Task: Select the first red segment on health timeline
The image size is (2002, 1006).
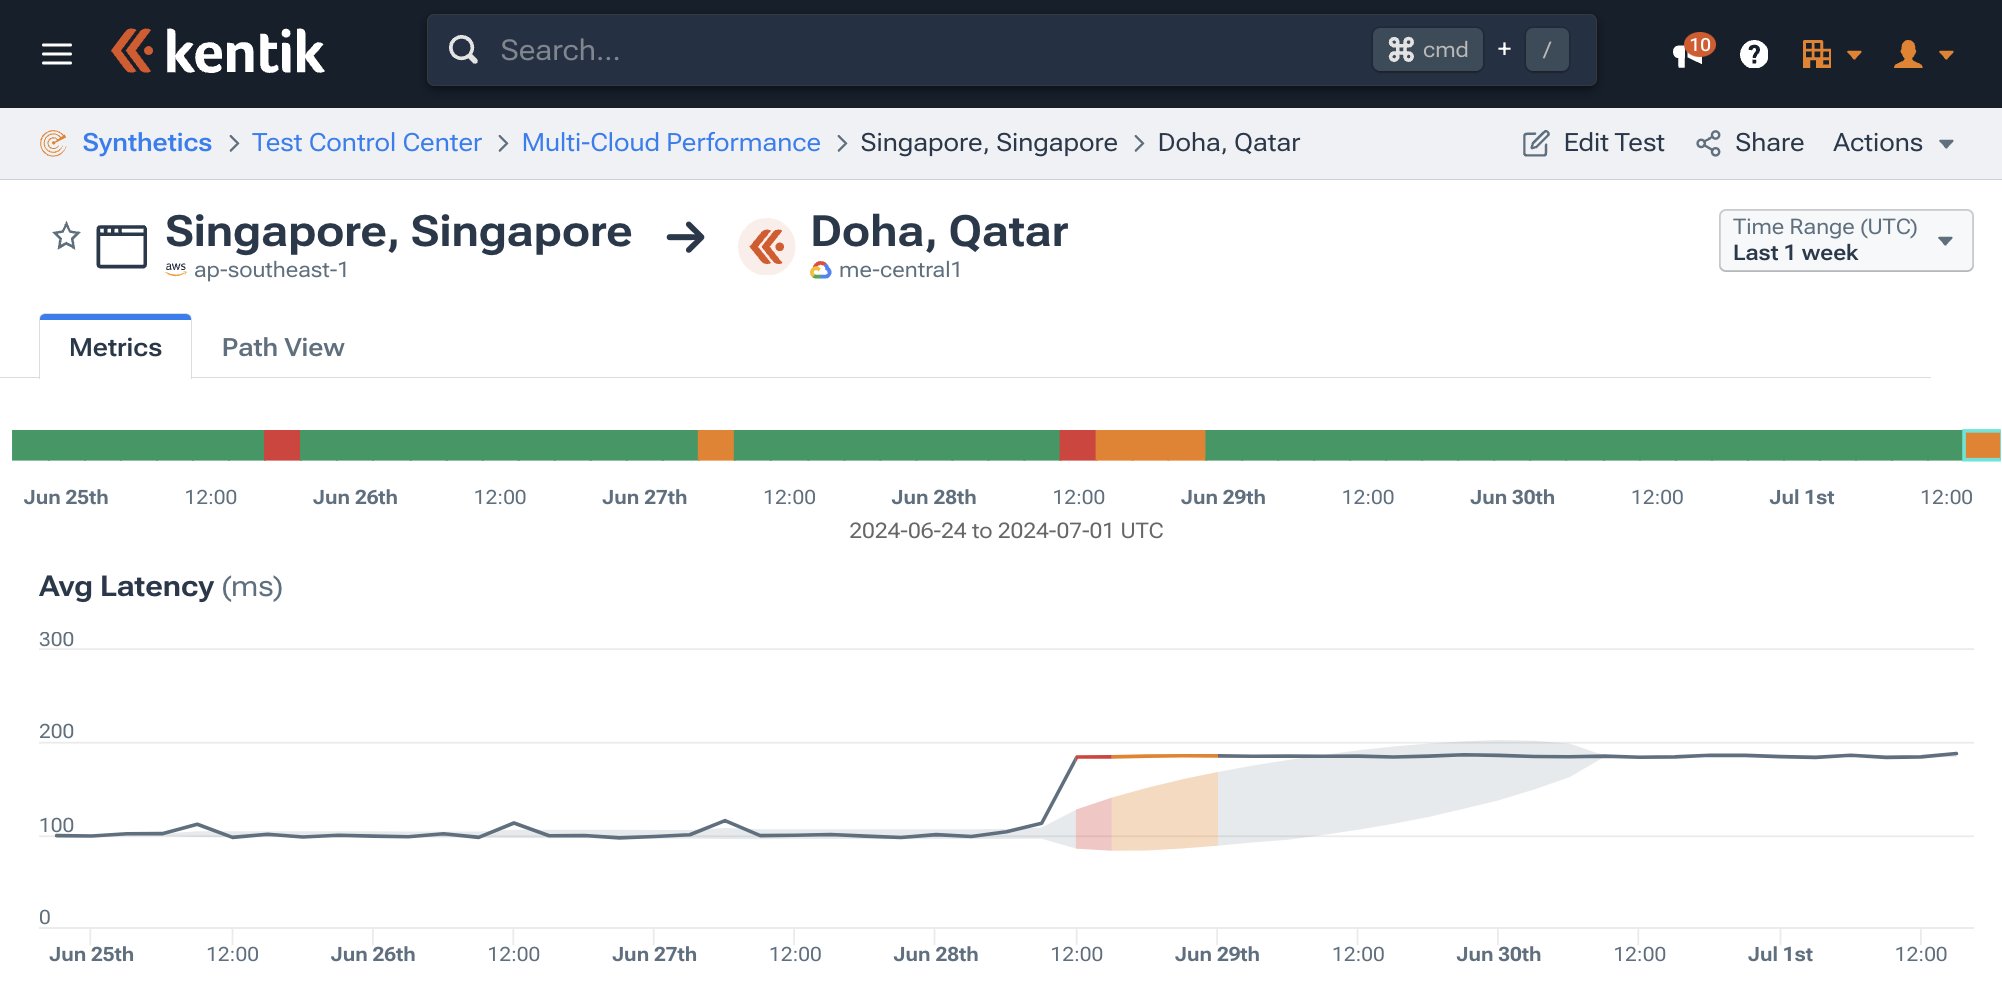Action: click(x=282, y=445)
